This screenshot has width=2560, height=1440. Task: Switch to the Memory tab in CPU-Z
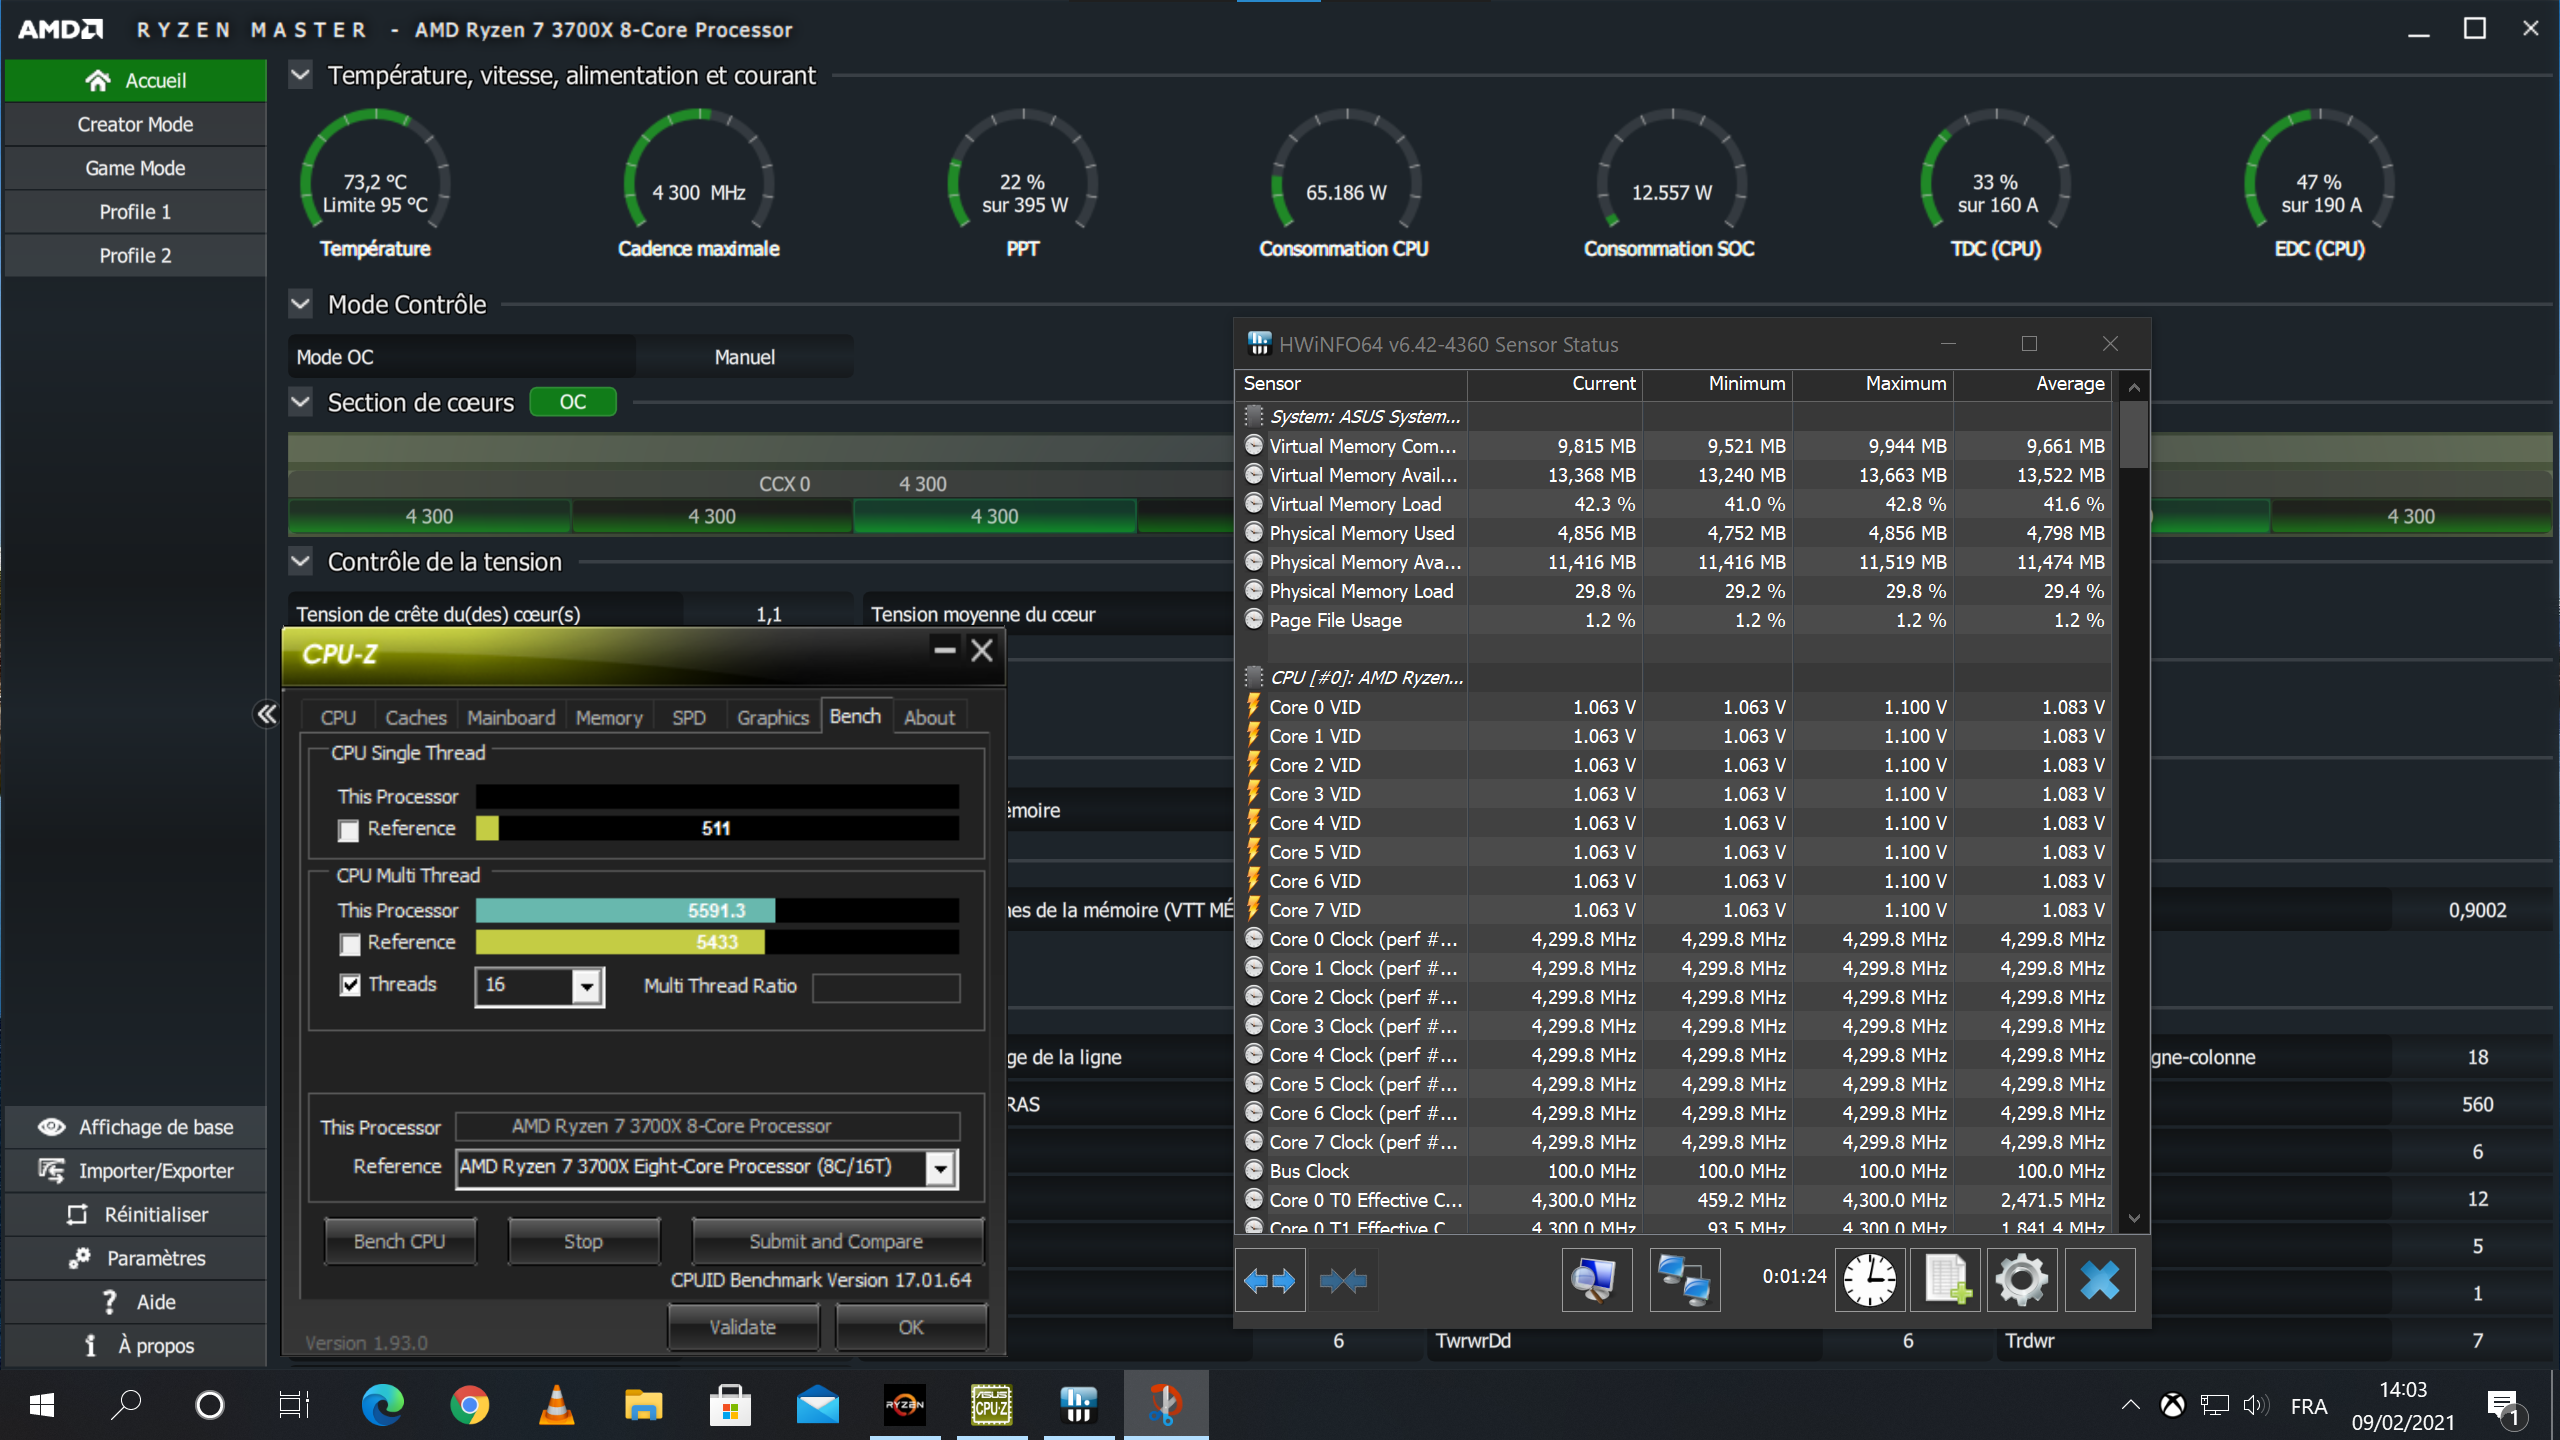pos(608,717)
